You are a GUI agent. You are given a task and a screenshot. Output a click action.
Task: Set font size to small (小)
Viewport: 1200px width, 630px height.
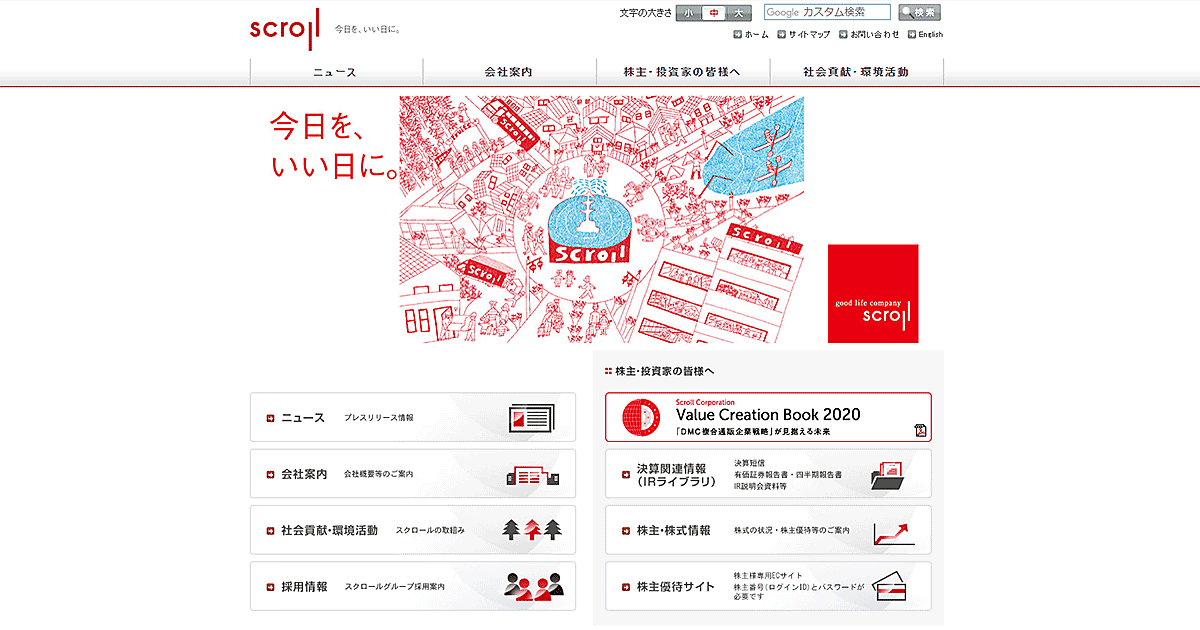[x=689, y=13]
